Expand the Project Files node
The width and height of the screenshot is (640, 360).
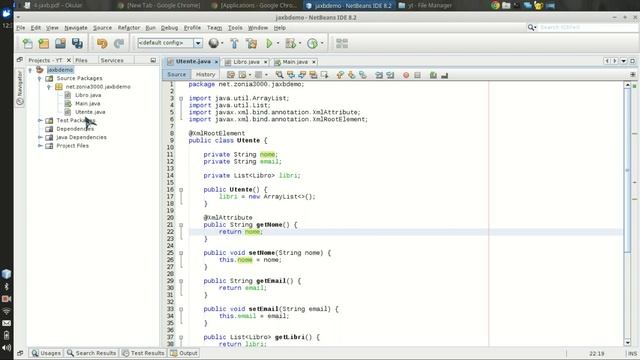40,146
